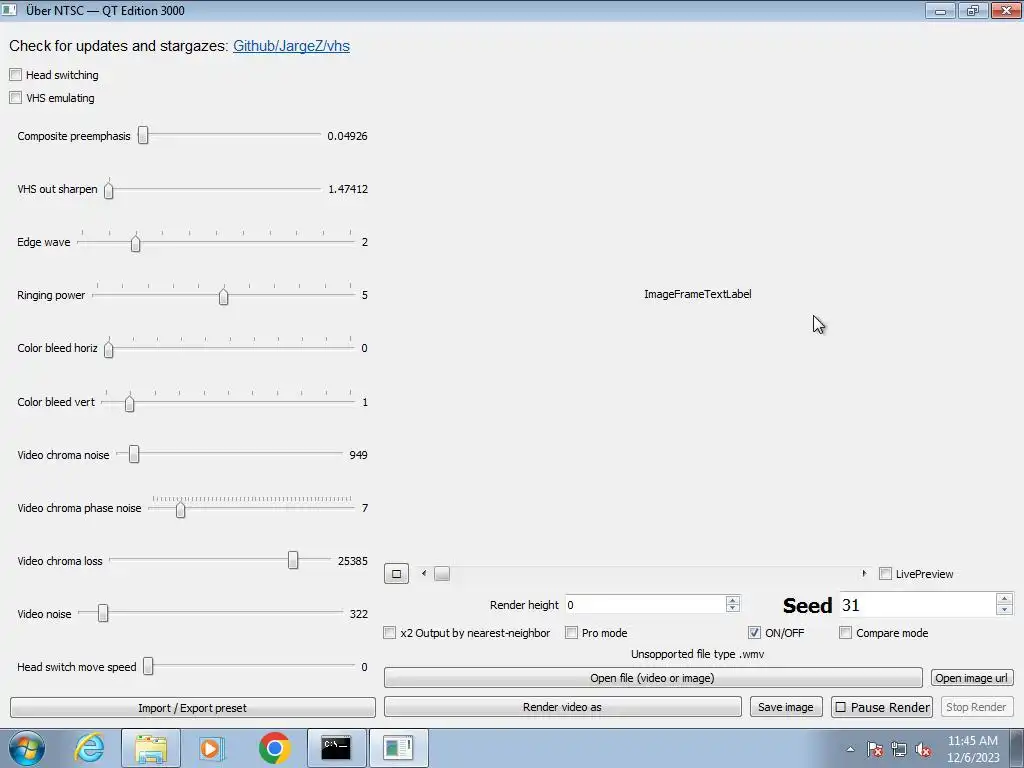Click Open file (video or image) button

tap(653, 678)
